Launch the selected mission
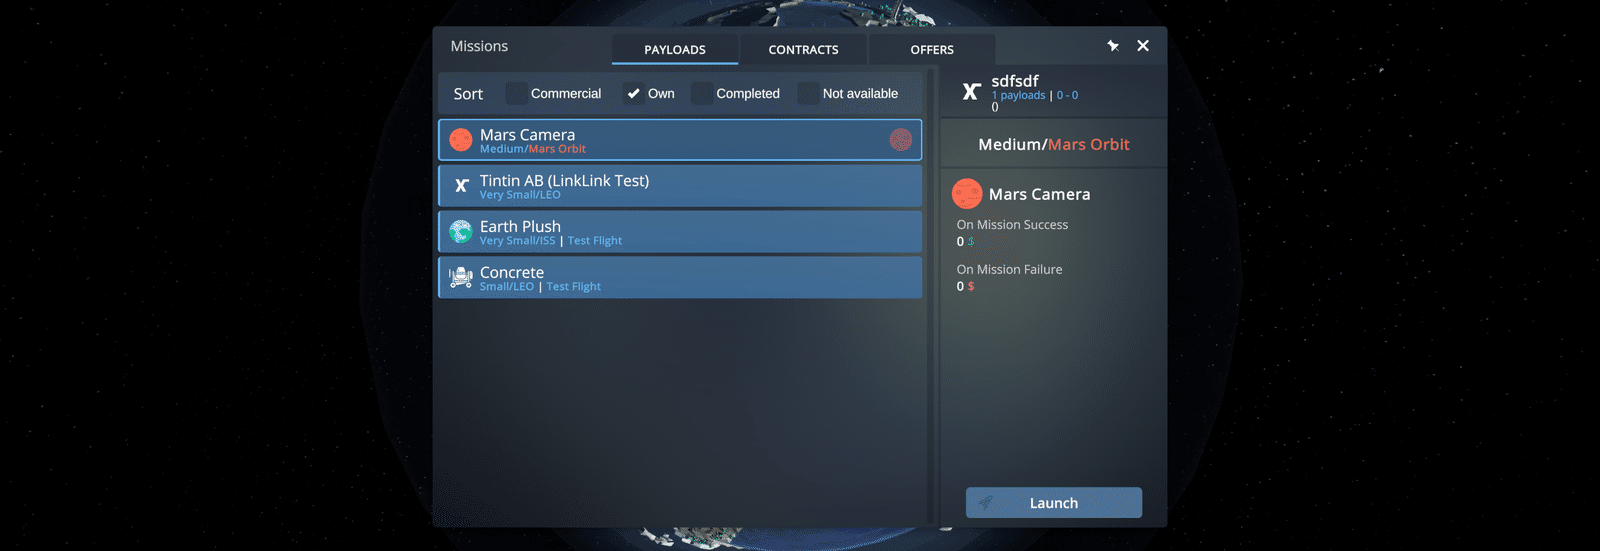This screenshot has width=1600, height=551. 1054,503
